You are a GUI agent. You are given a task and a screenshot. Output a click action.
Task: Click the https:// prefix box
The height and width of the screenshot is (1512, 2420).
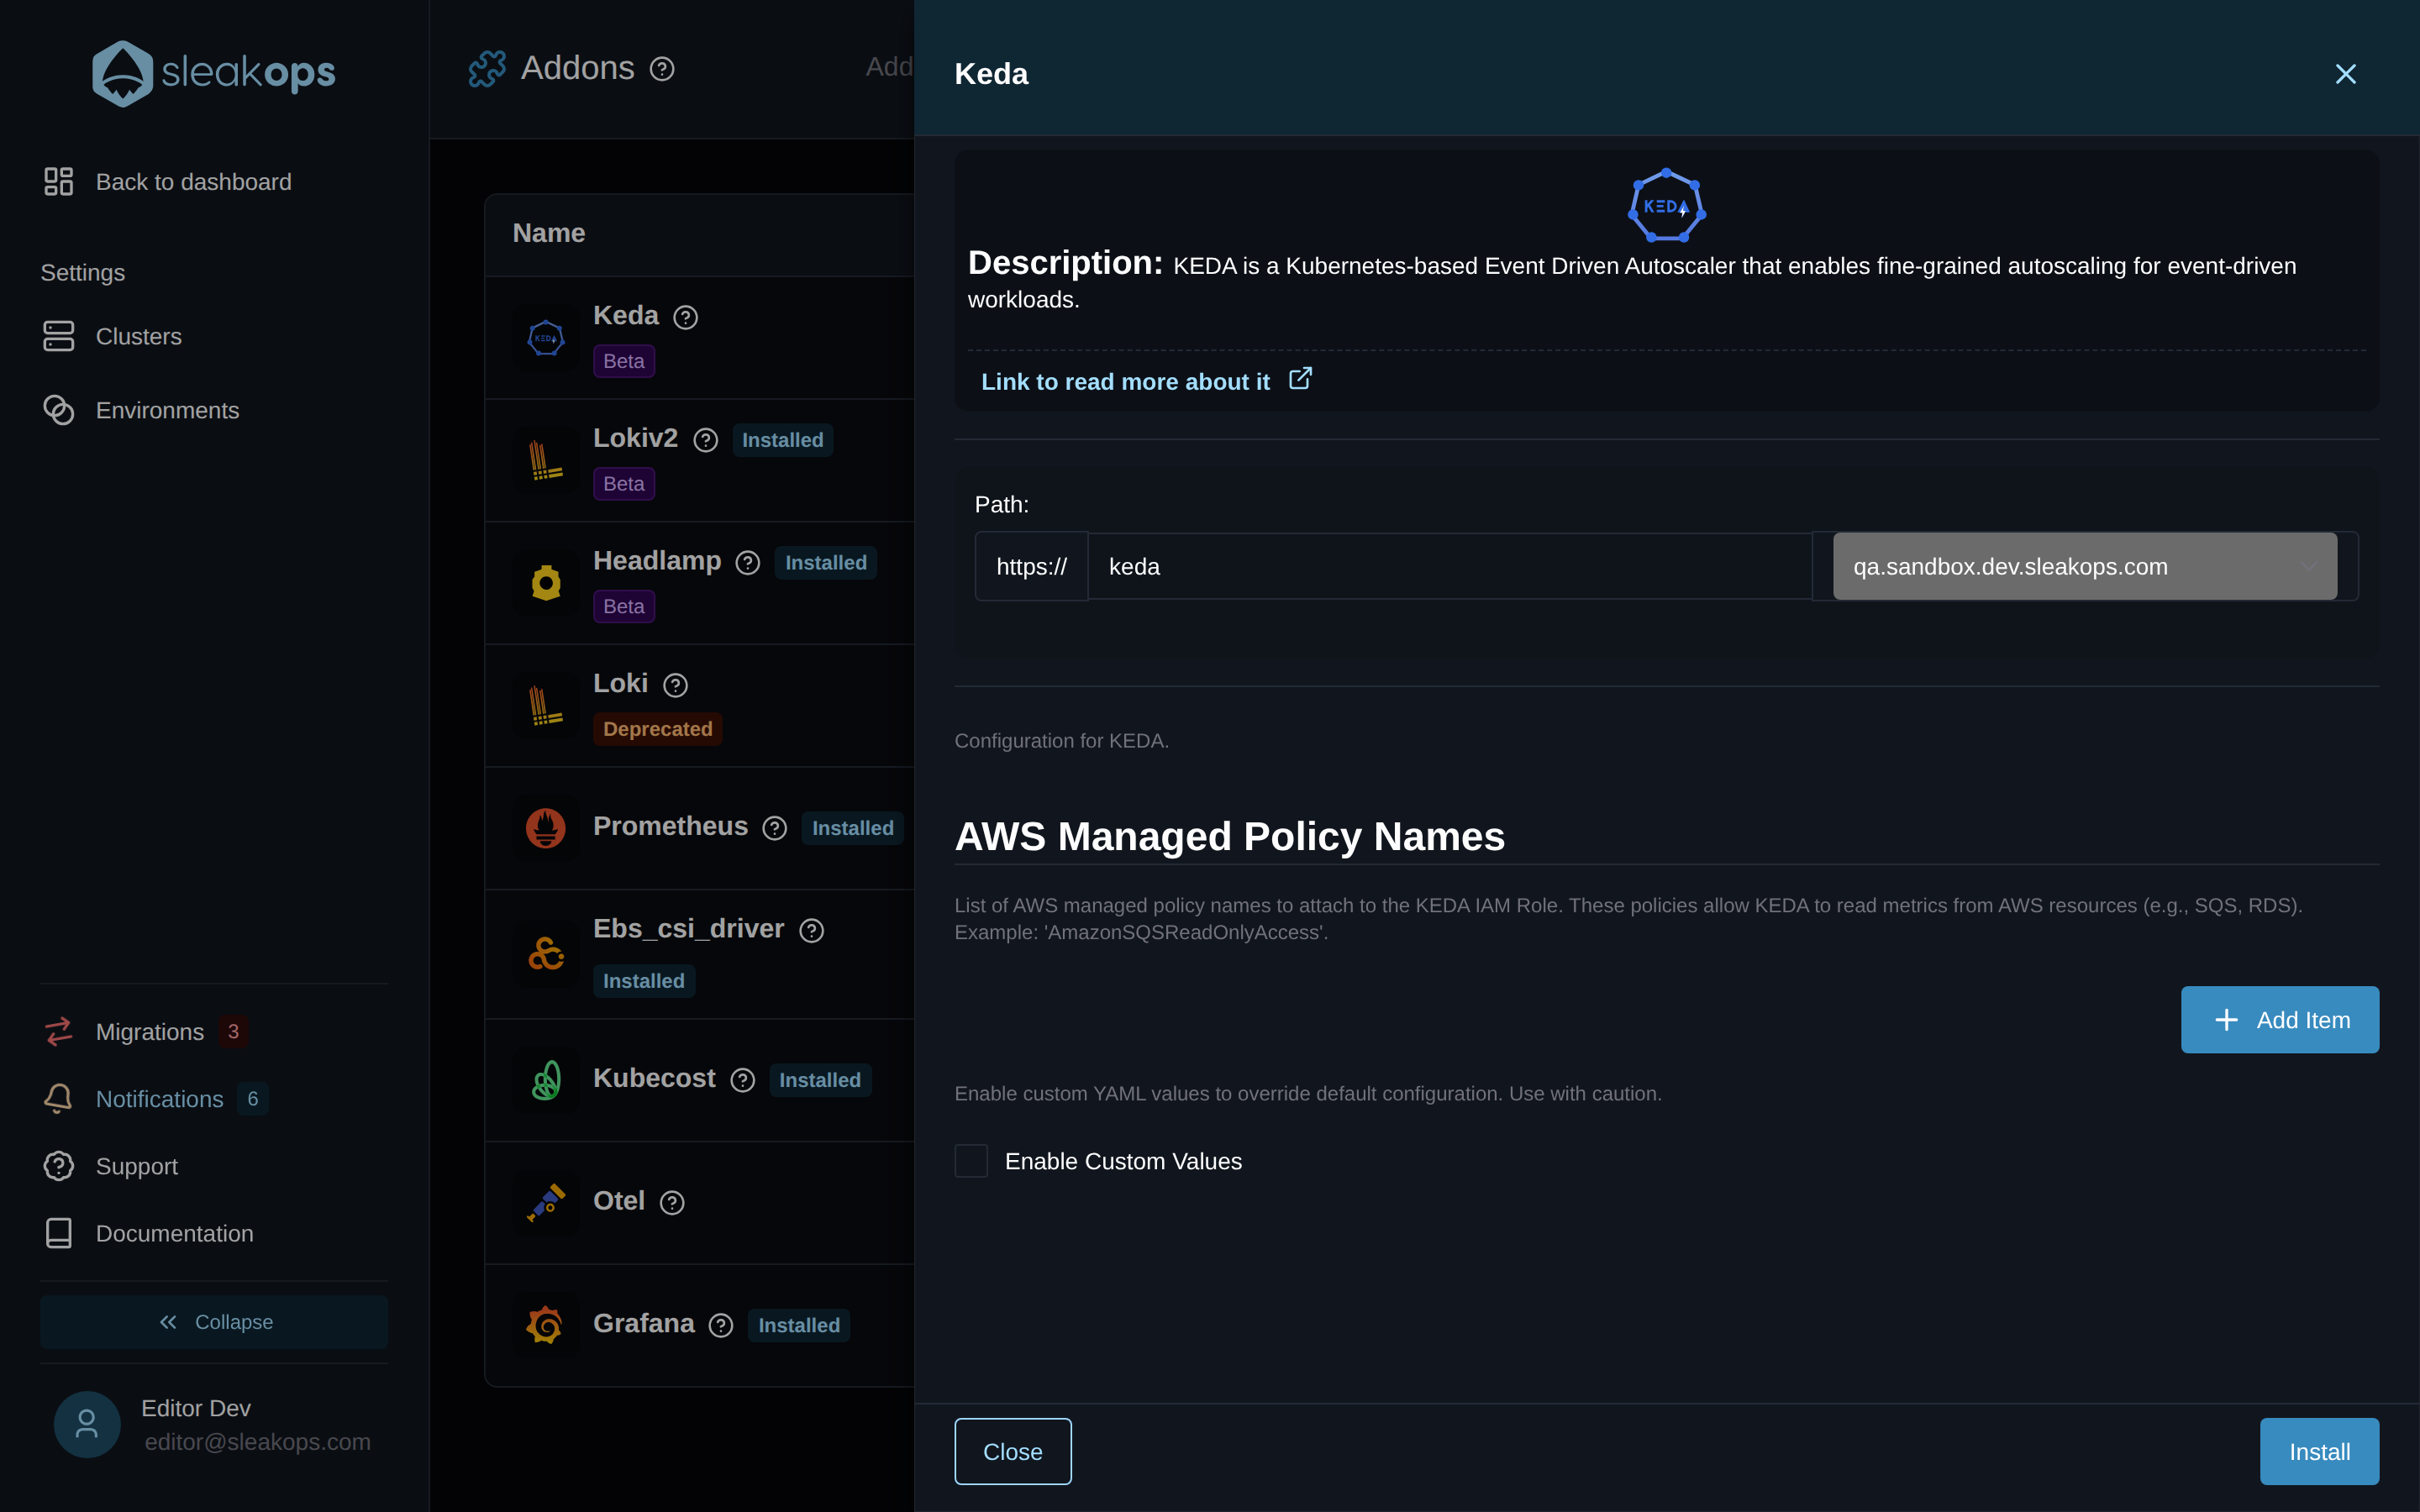click(1031, 566)
